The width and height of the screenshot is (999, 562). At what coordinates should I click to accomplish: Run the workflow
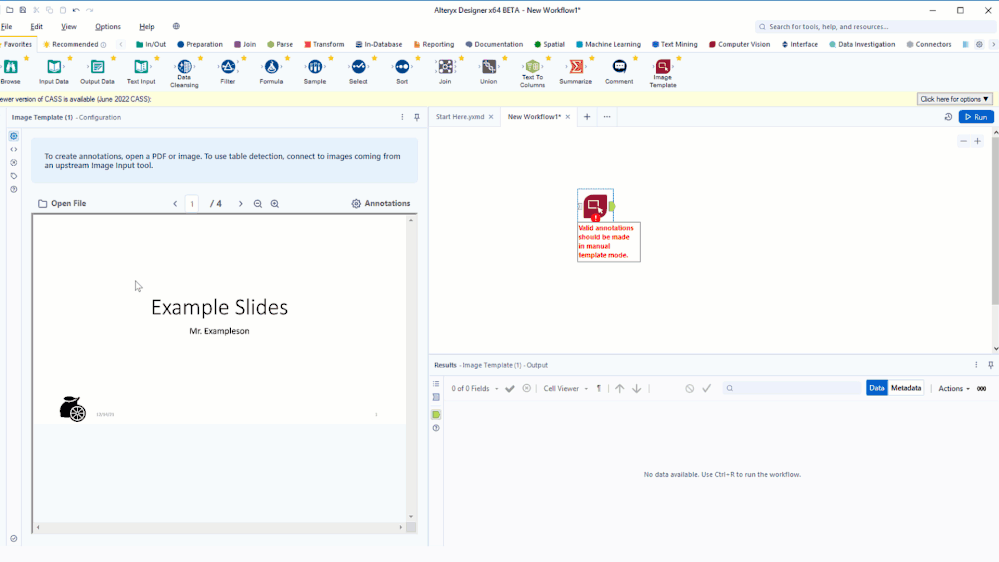pos(975,117)
